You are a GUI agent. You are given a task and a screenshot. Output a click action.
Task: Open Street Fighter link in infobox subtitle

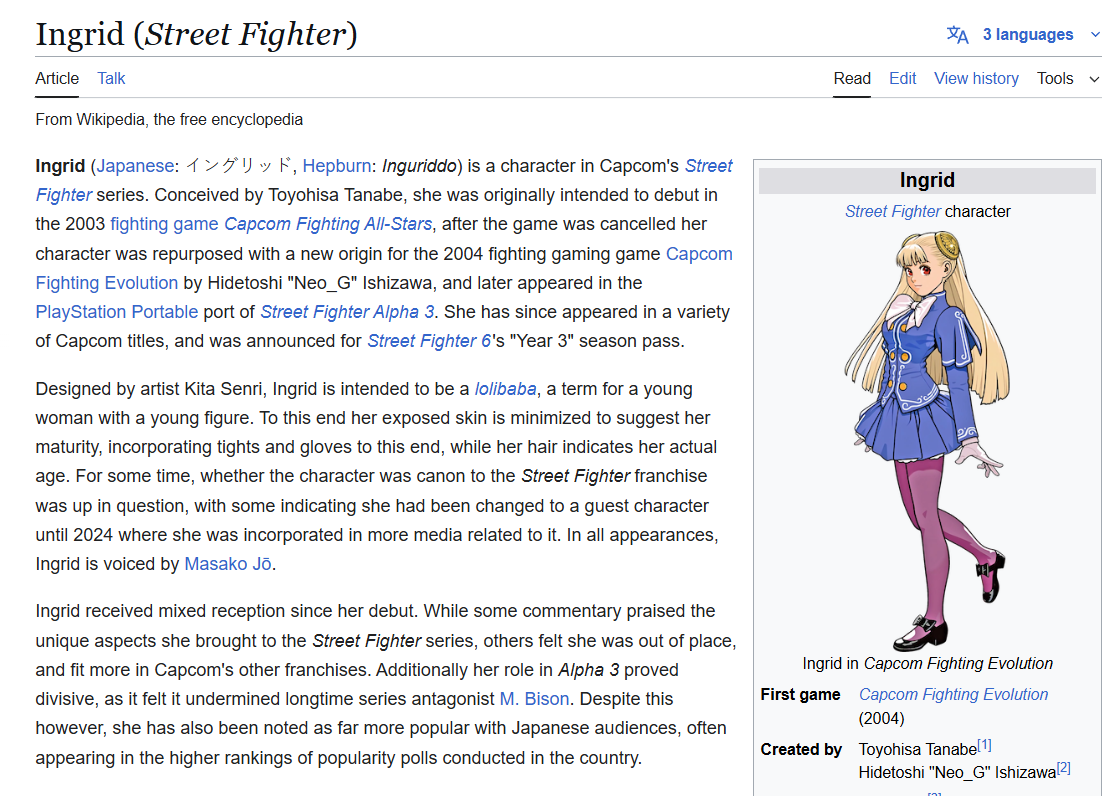[x=893, y=211]
